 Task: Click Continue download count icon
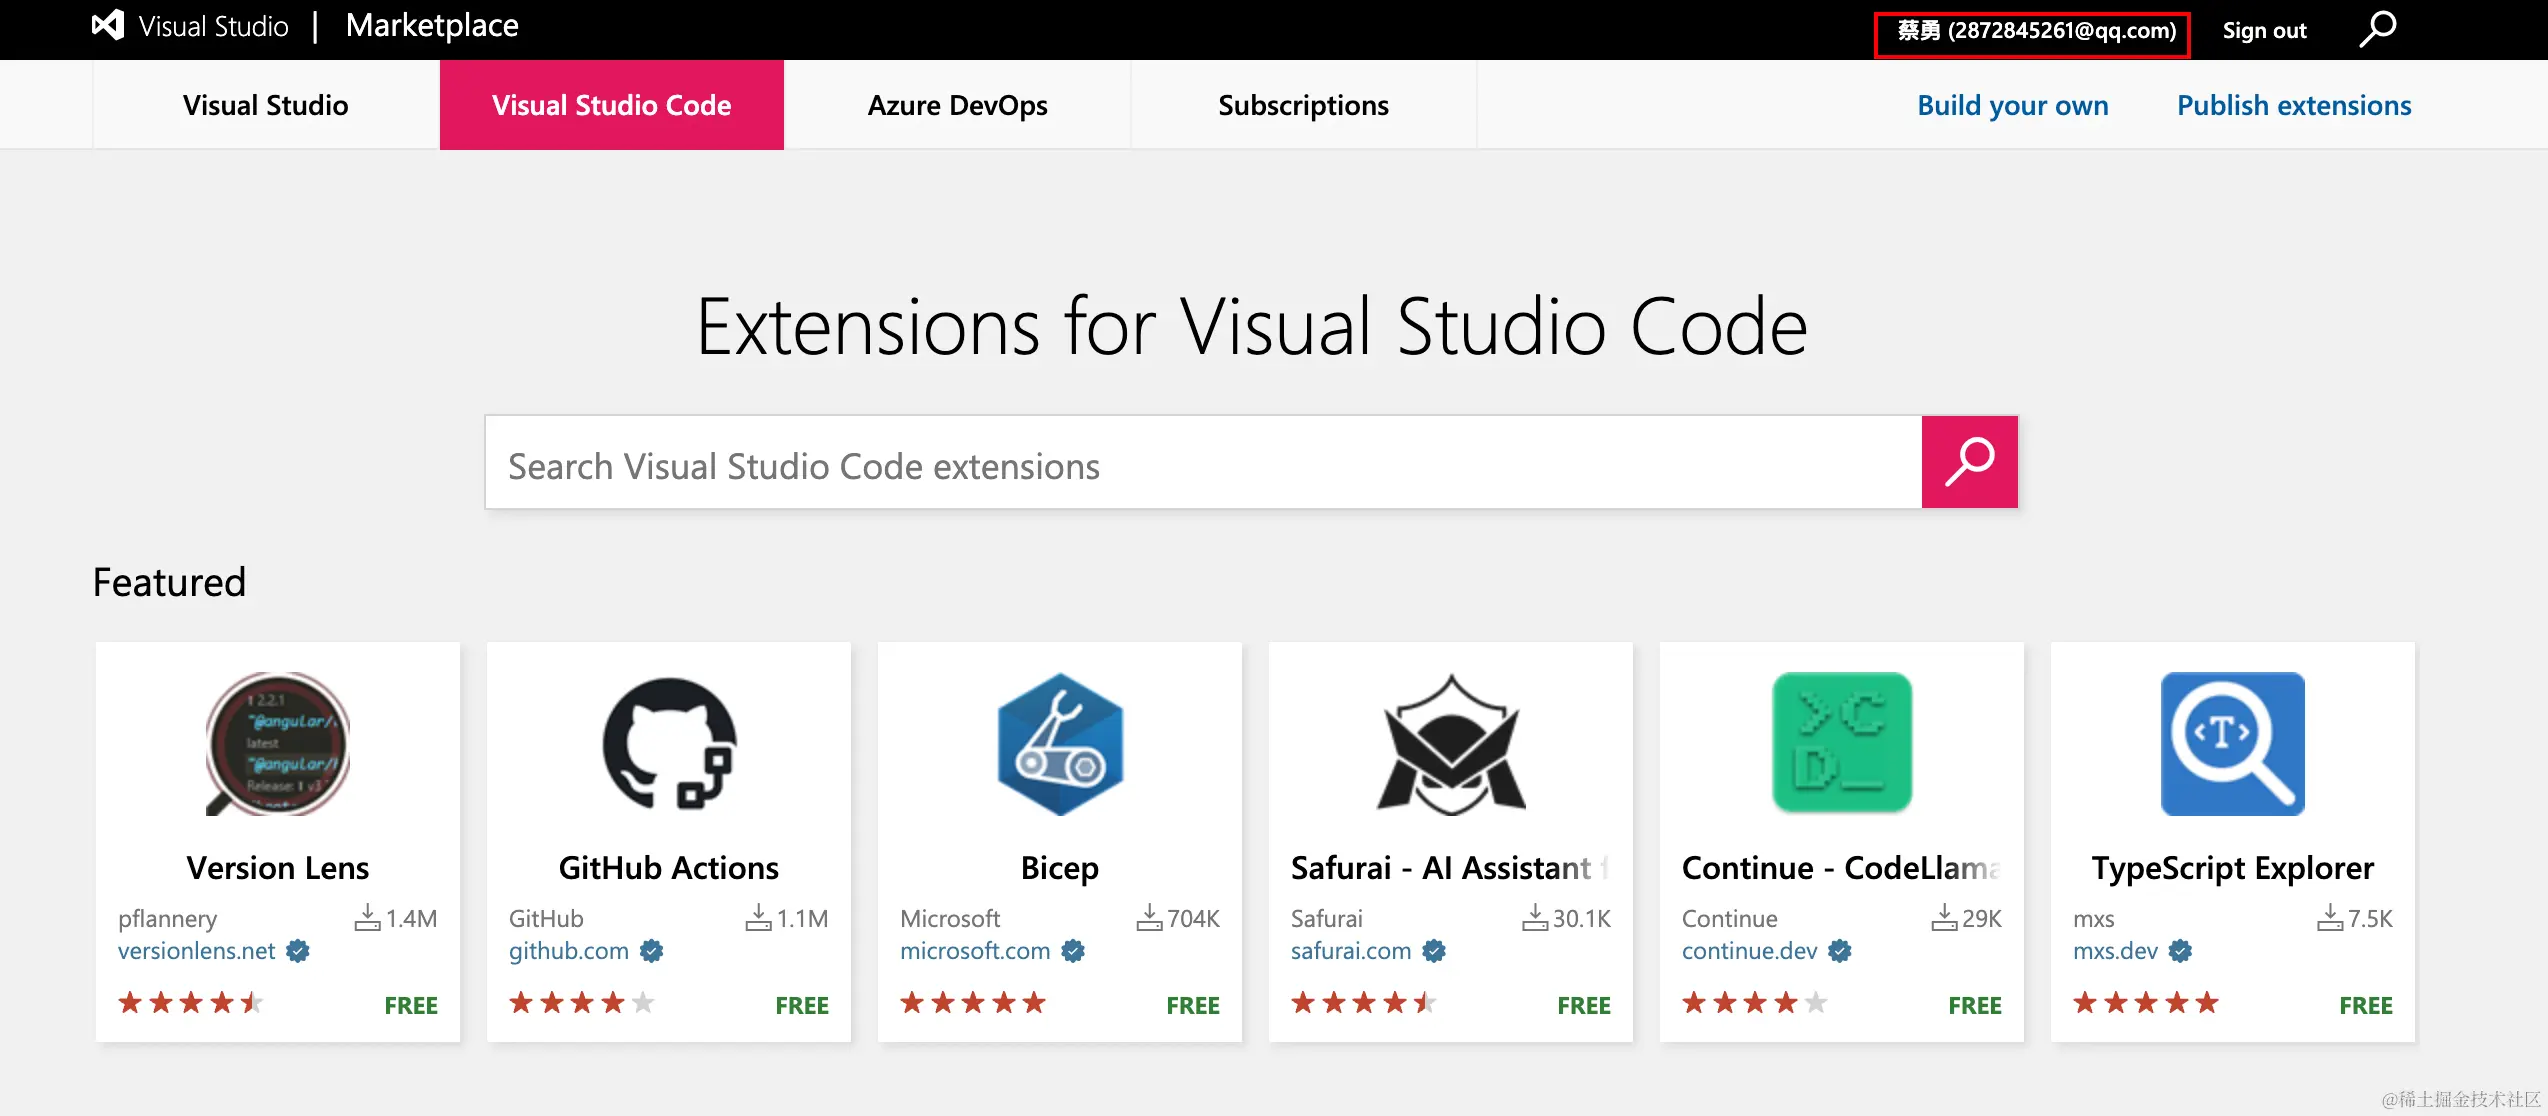coord(1944,917)
